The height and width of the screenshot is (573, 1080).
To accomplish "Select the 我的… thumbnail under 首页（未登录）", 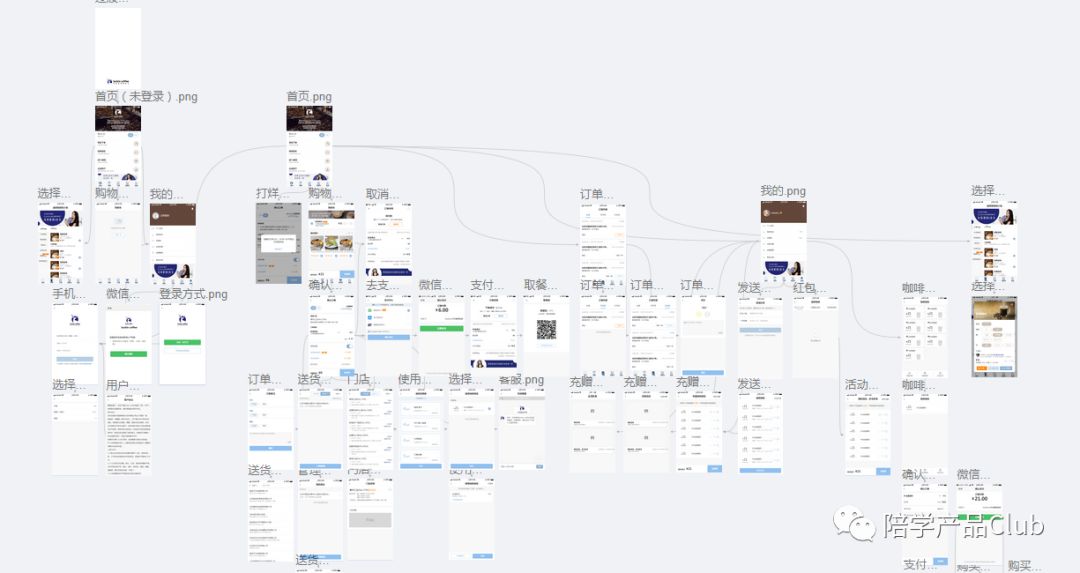I will tap(173, 243).
